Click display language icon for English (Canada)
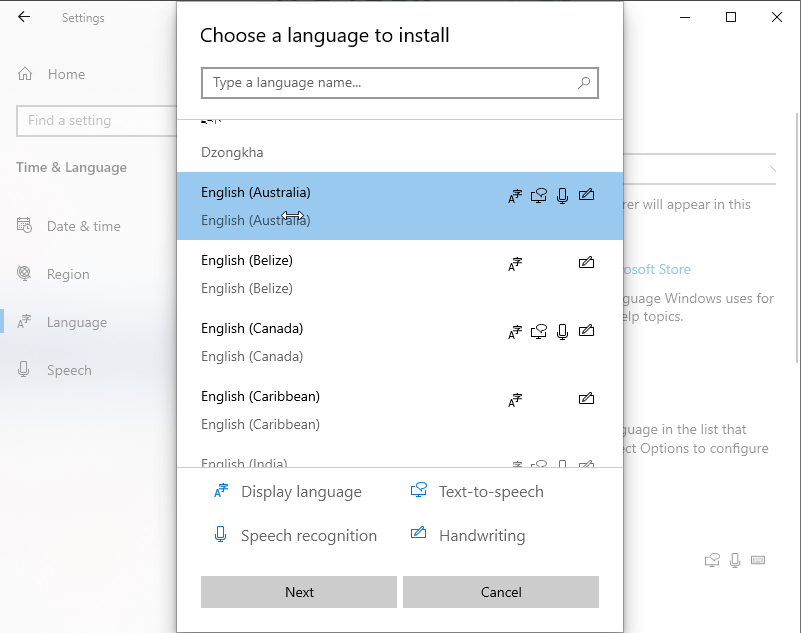Screen dimensions: 801x633 pyautogui.click(x=515, y=332)
